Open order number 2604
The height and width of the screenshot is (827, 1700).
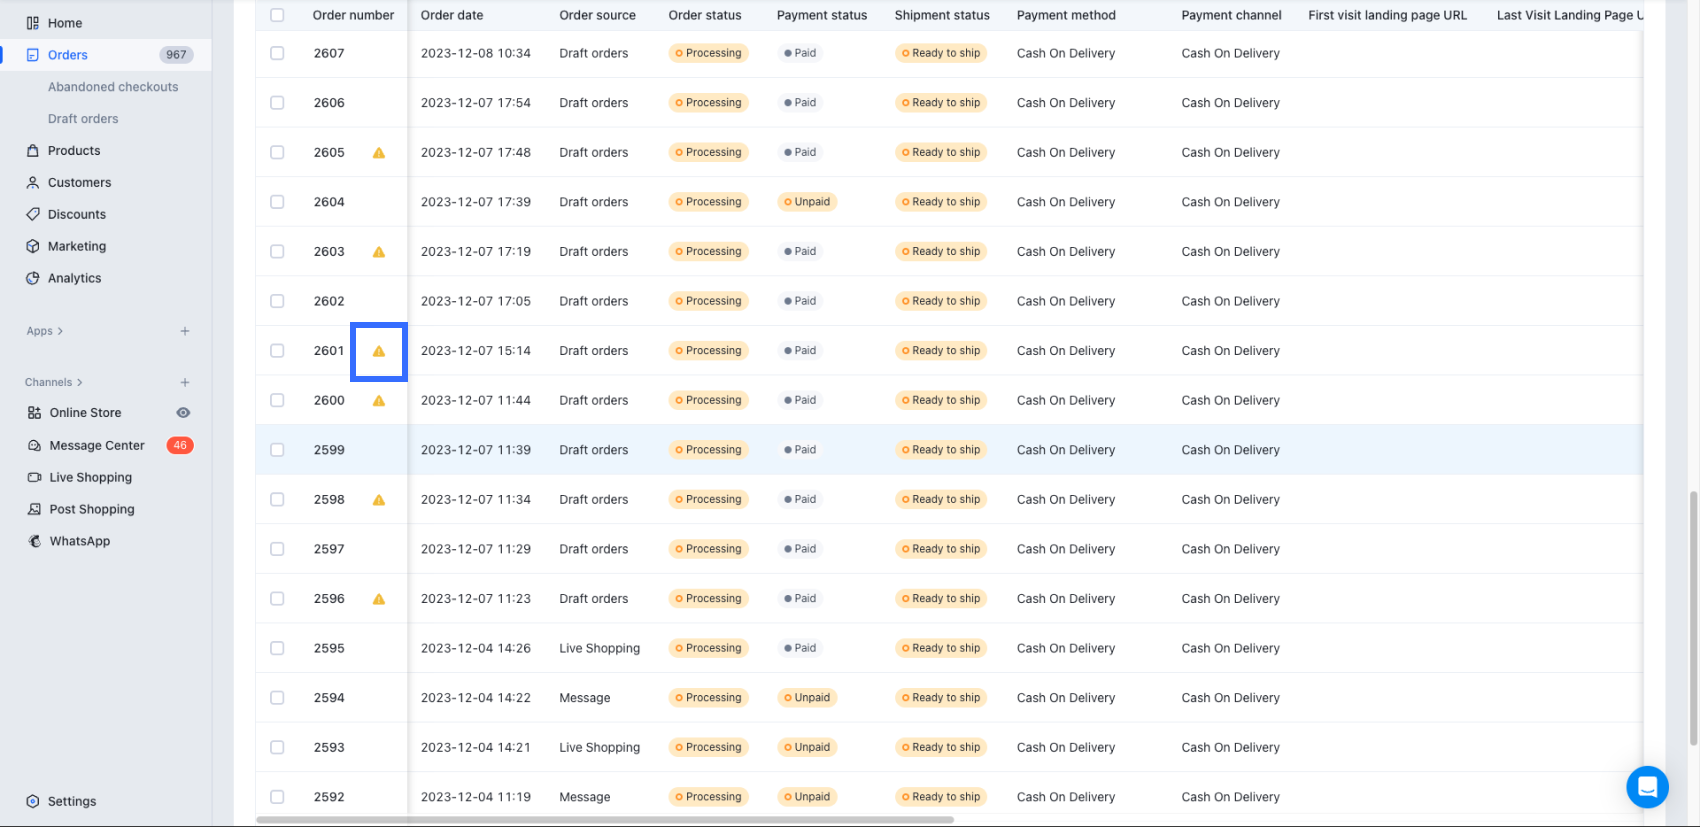[329, 202]
